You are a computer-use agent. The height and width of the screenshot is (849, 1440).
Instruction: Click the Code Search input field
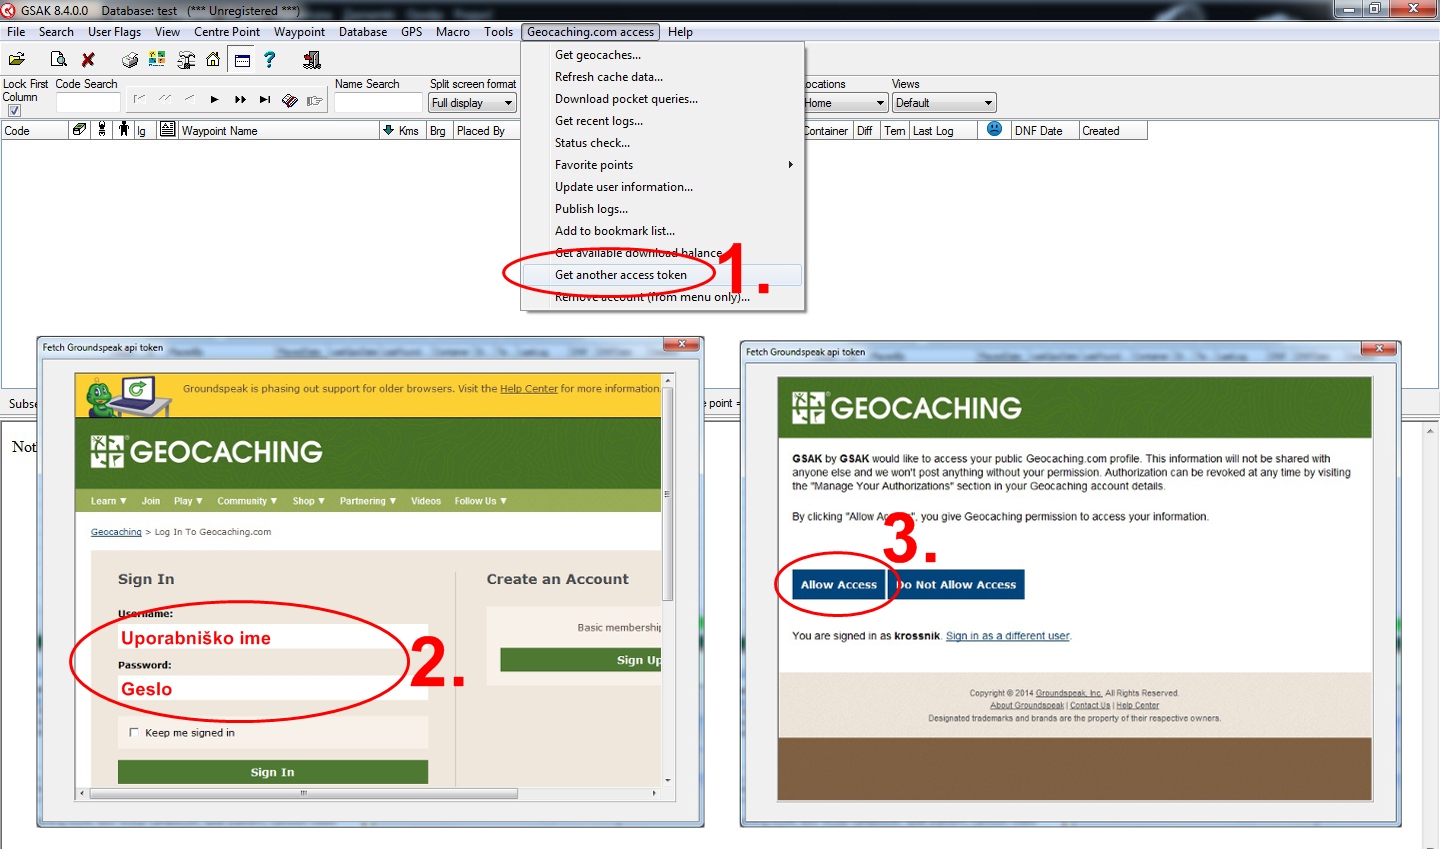click(88, 103)
